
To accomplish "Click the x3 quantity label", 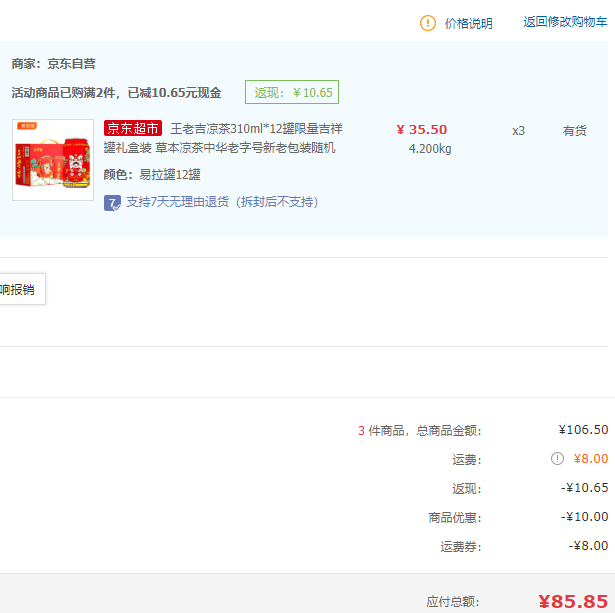I will (x=518, y=131).
